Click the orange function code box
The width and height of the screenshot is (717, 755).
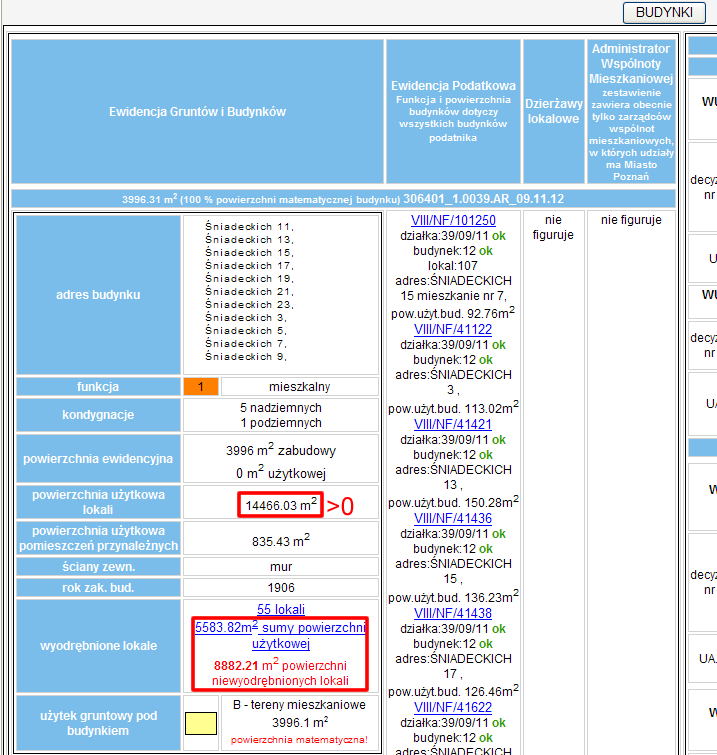200,387
